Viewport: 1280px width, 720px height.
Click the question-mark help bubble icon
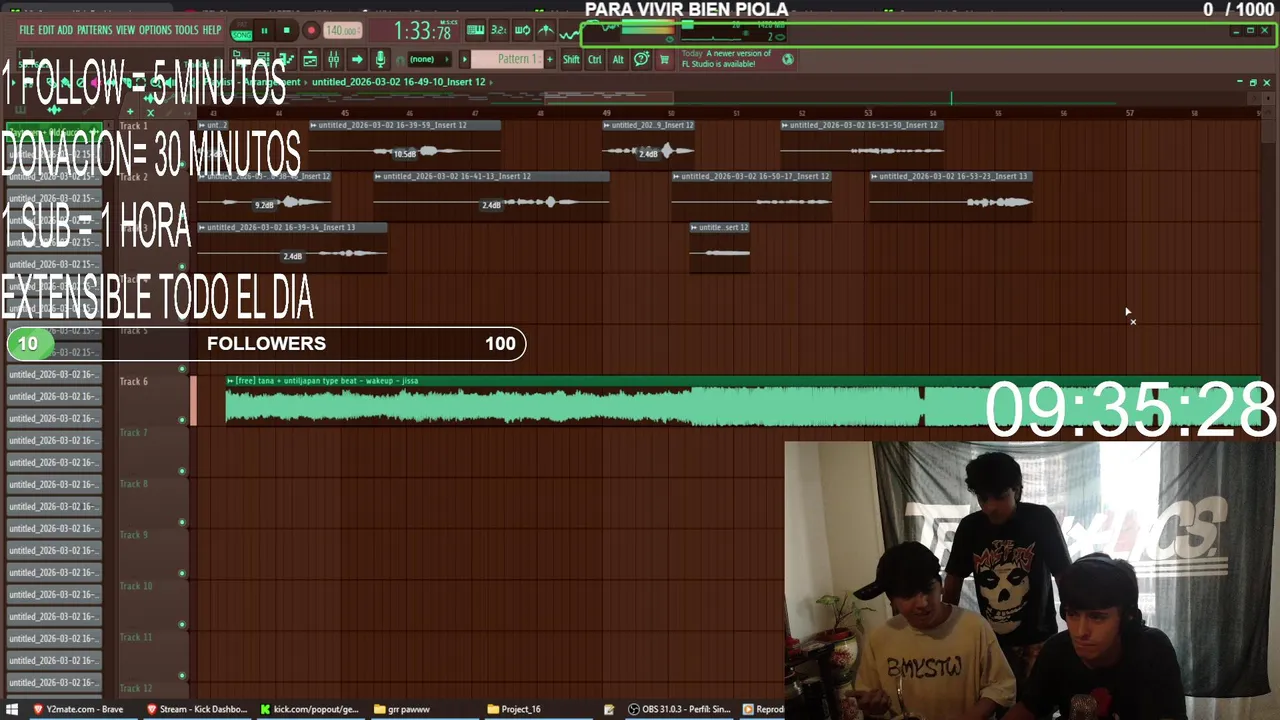[642, 59]
